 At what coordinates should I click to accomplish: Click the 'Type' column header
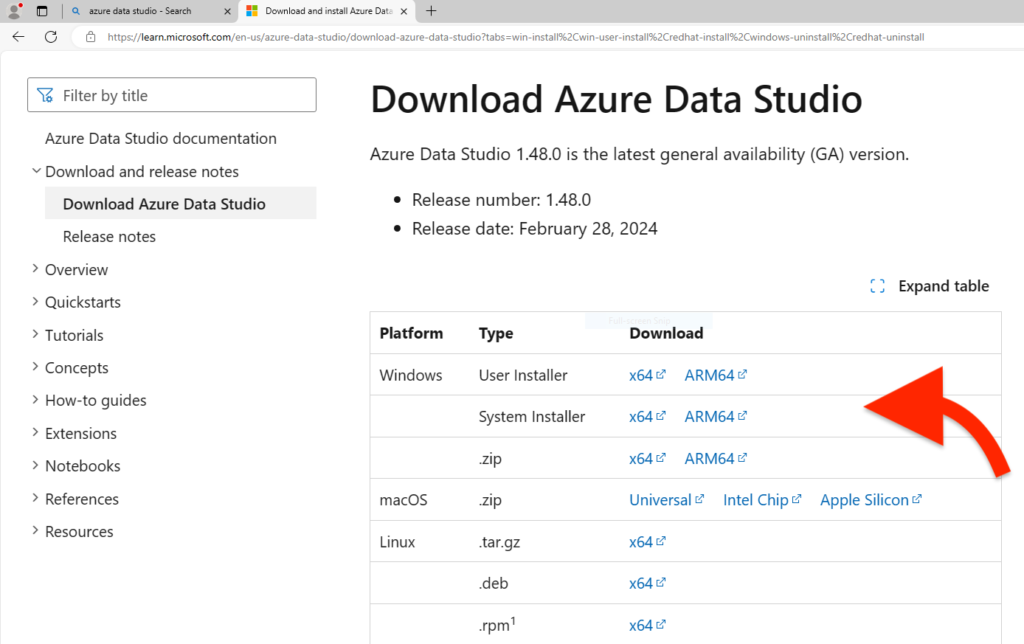pyautogui.click(x=496, y=334)
